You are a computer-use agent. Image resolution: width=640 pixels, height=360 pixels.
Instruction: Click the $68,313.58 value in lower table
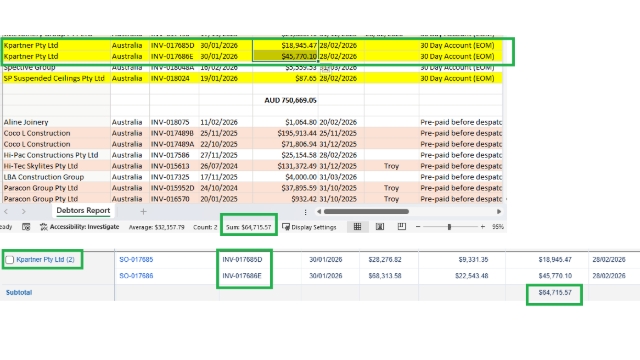[x=385, y=276]
